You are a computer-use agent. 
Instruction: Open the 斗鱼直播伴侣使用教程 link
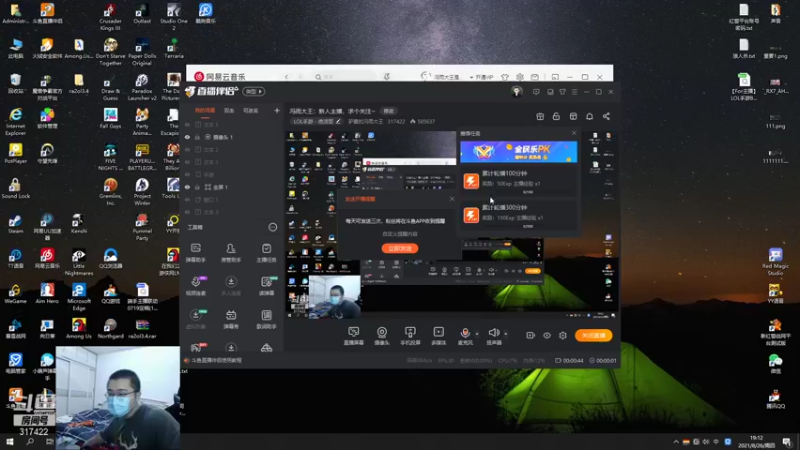coord(216,360)
